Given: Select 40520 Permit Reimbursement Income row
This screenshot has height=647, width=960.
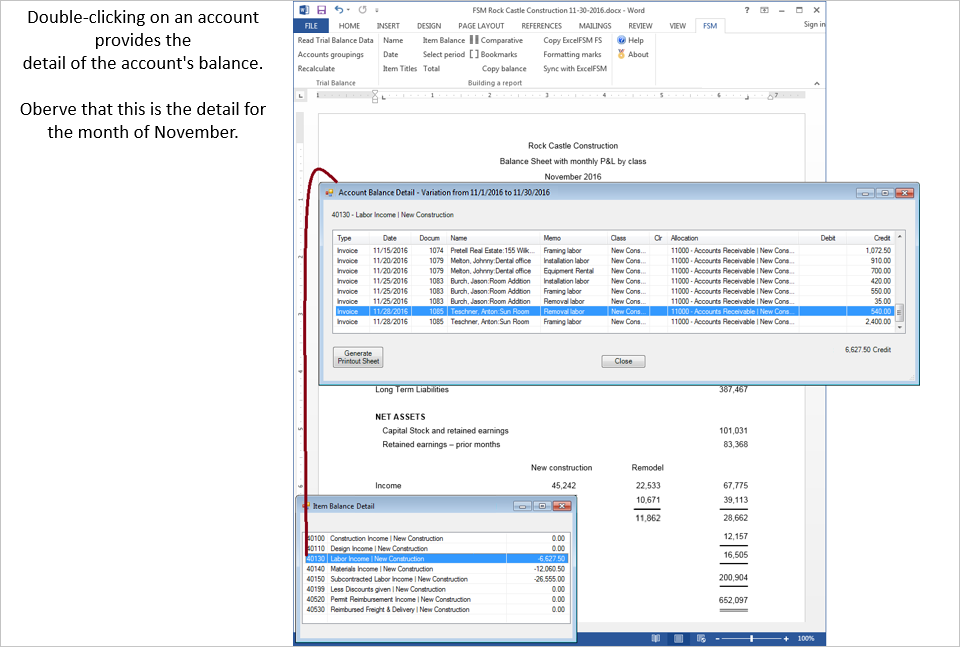Looking at the screenshot, I should click(x=436, y=599).
